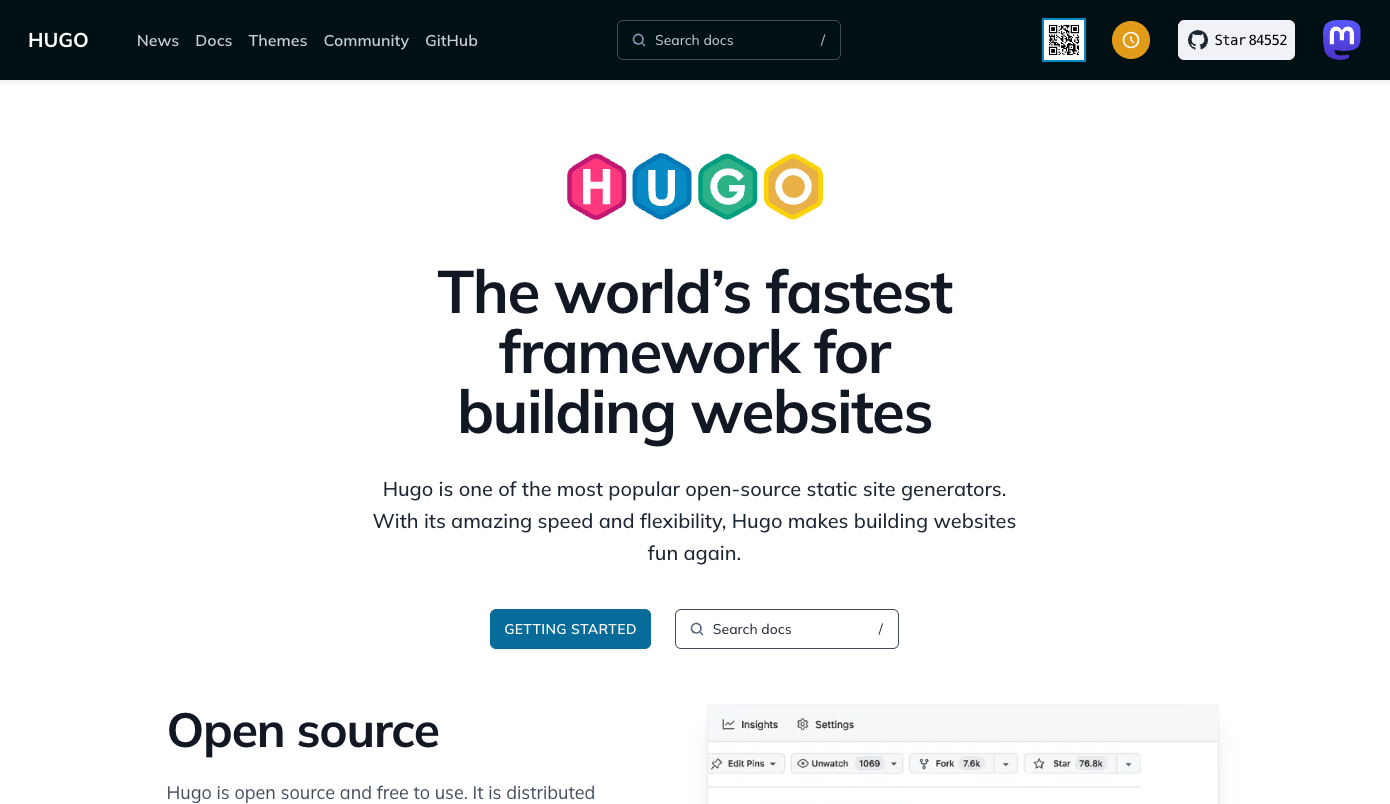This screenshot has height=804, width=1390.
Task: Open the dropdown arrow beside Fork
Action: point(1005,763)
